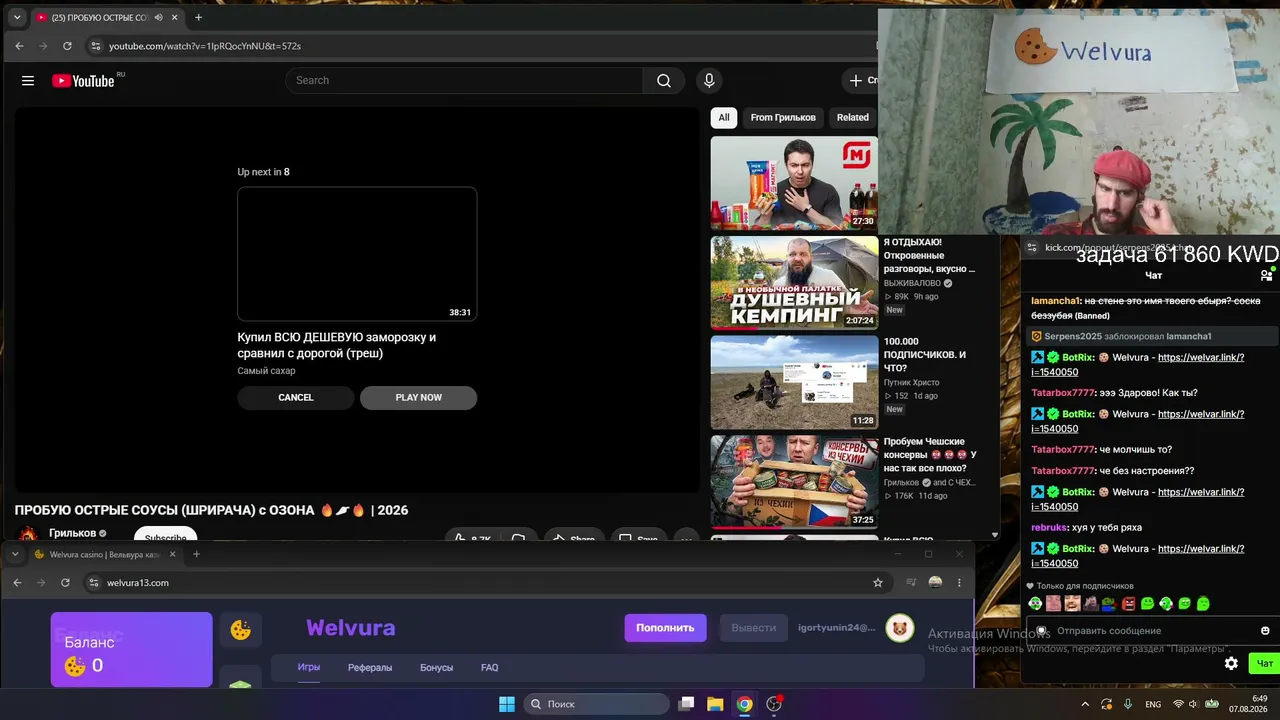Show hidden system tray icons
The image size is (1280, 720).
(1085, 704)
